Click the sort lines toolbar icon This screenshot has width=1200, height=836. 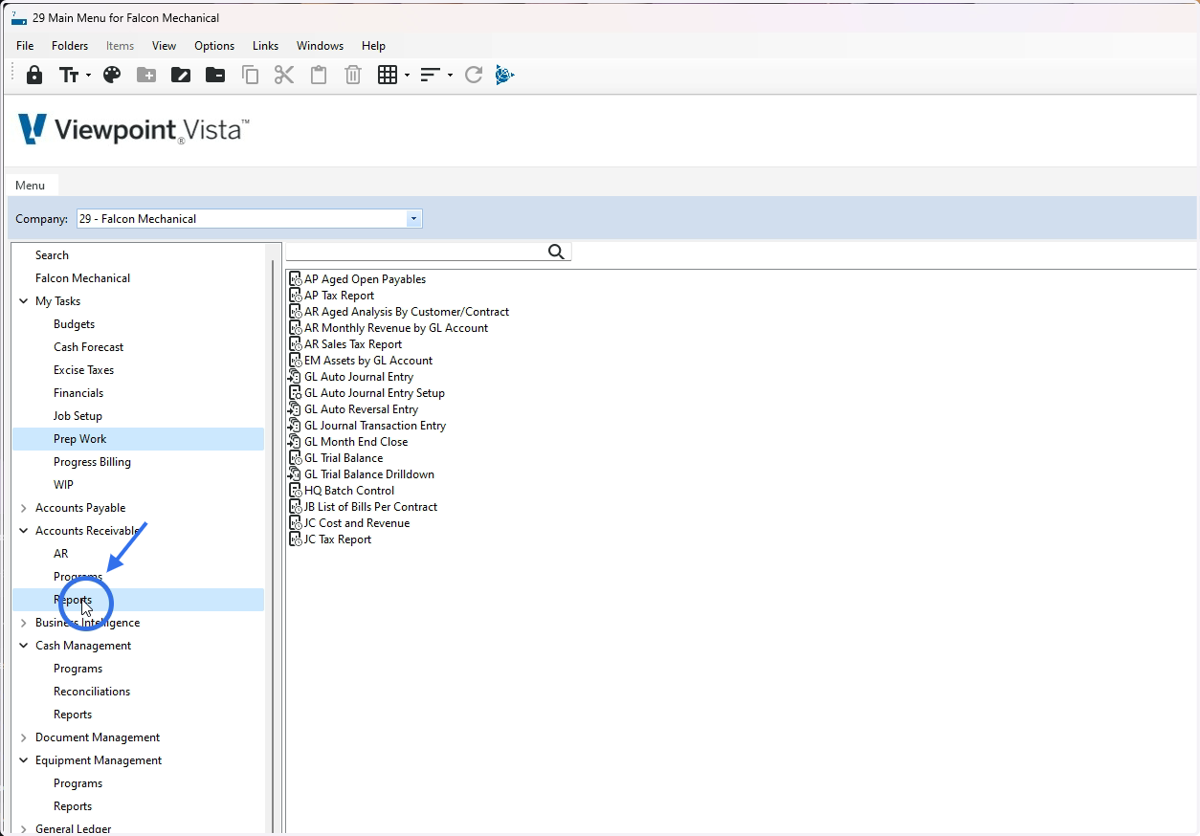tap(430, 75)
